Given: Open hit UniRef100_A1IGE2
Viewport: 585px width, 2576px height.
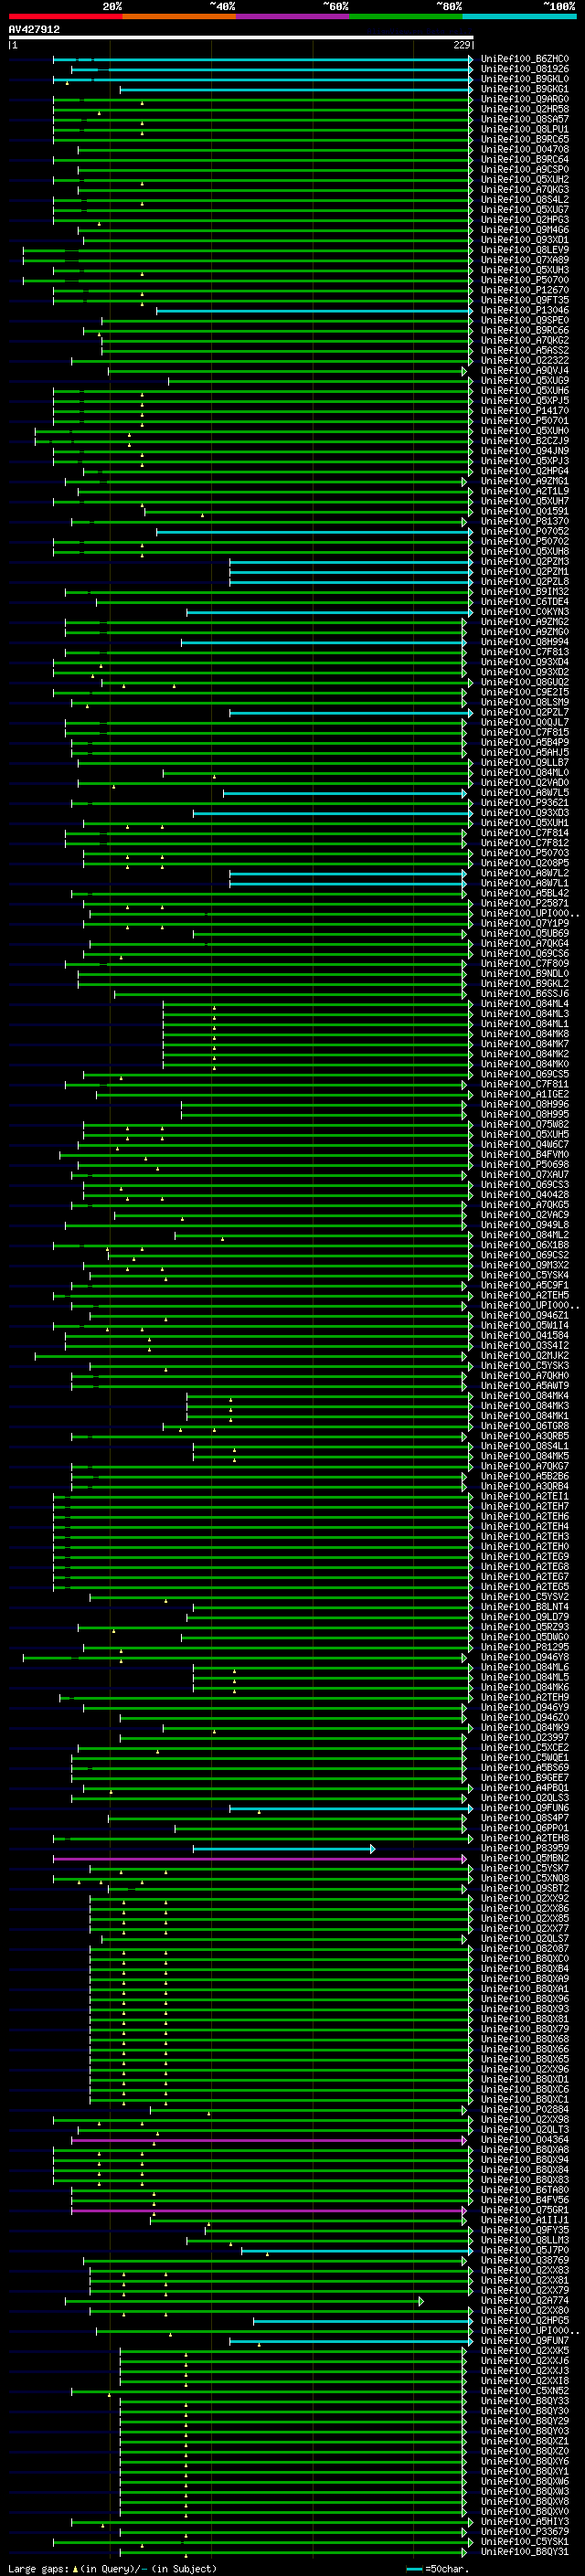Looking at the screenshot, I should click(524, 1094).
